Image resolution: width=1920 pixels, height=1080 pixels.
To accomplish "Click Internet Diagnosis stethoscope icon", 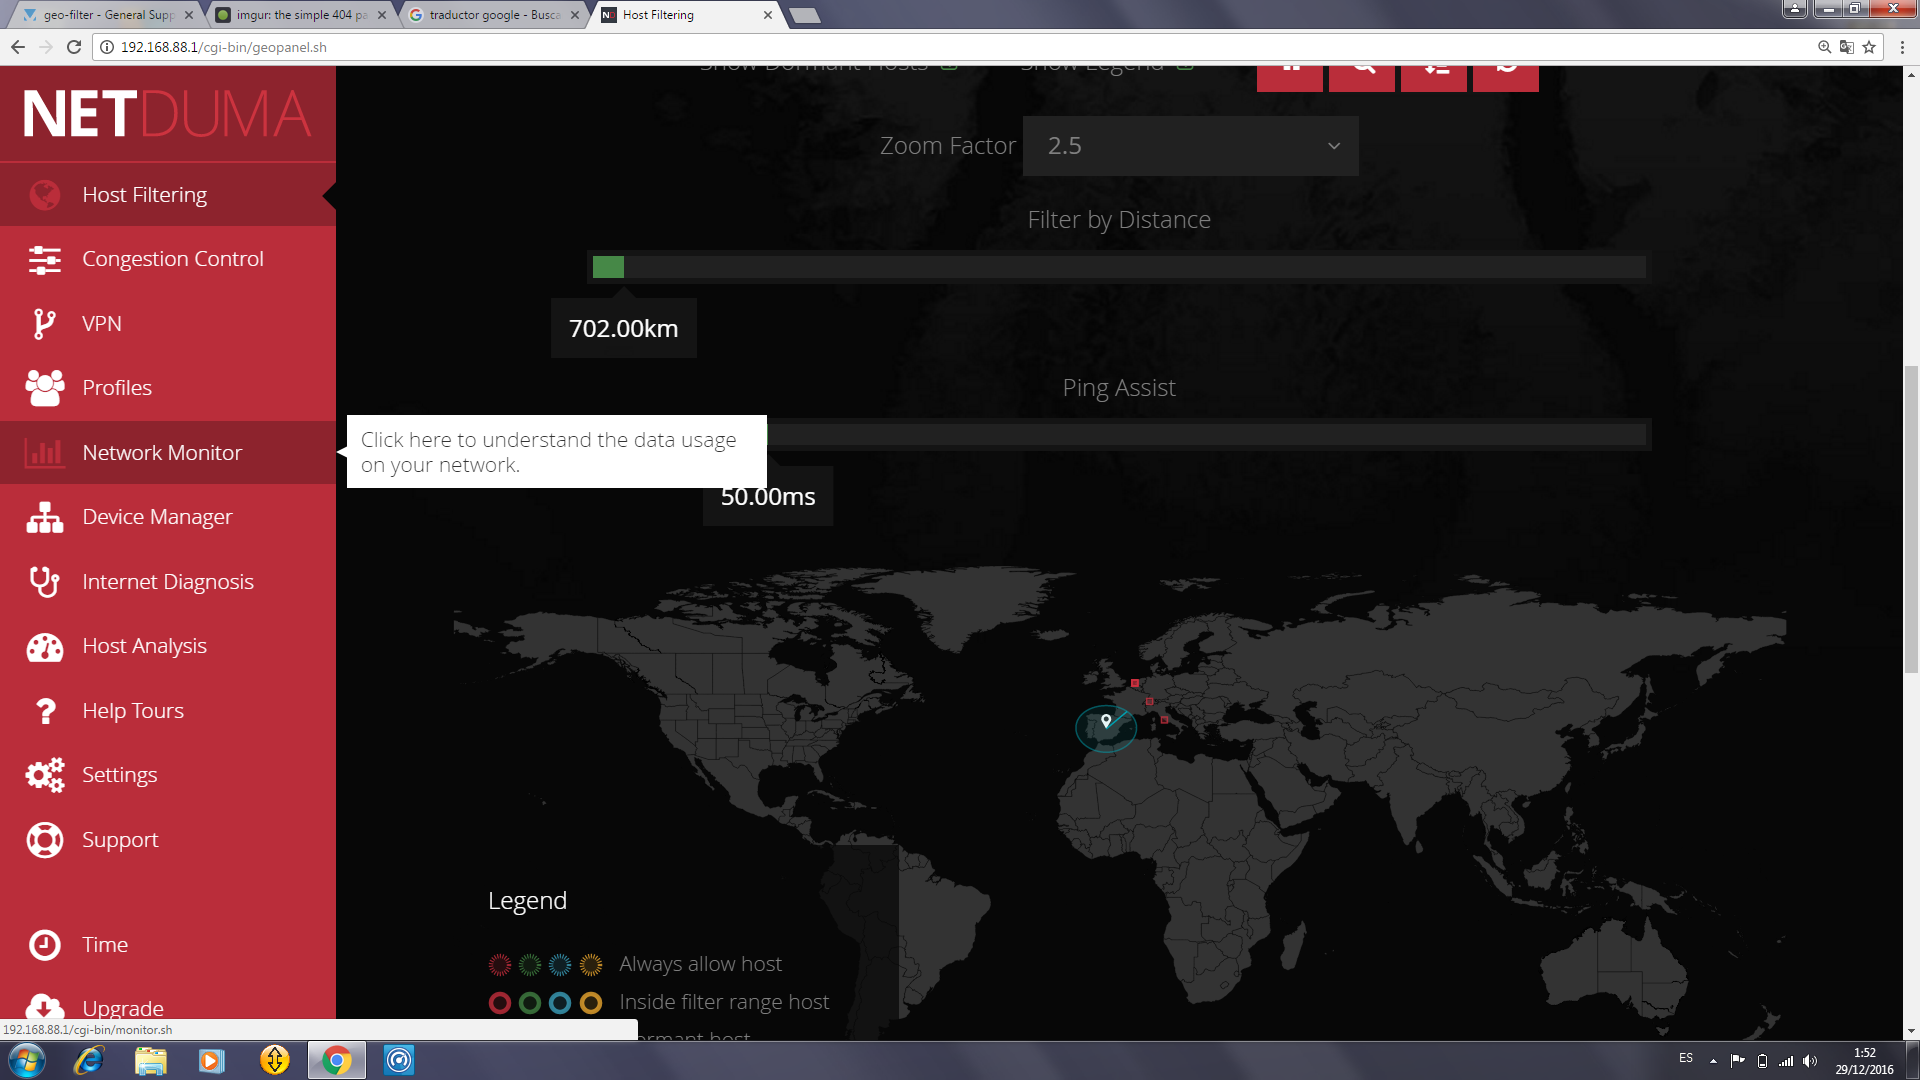I will pyautogui.click(x=44, y=582).
